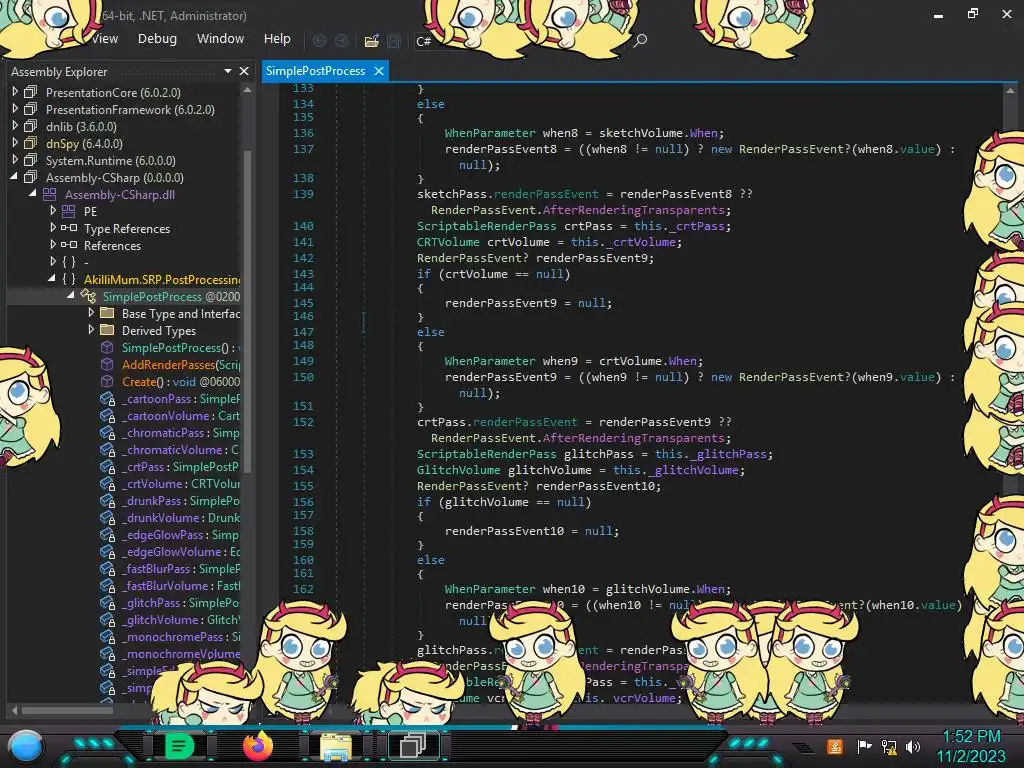Collapse the SimplePostProcess class node

pos(71,295)
